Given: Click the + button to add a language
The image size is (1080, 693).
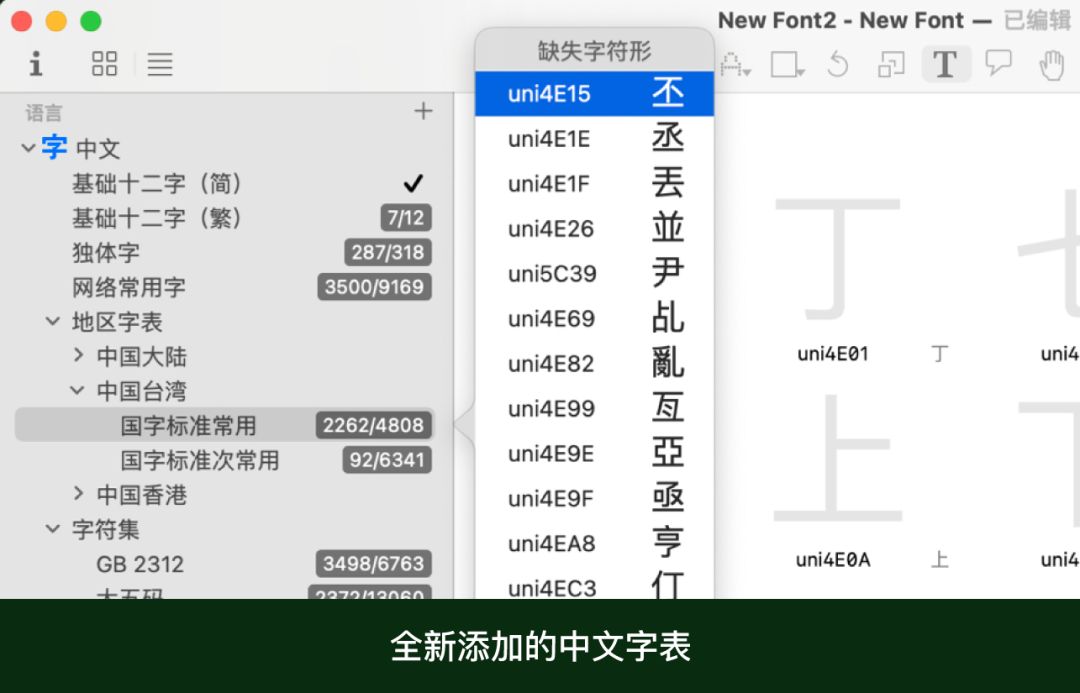Looking at the screenshot, I should click(422, 110).
